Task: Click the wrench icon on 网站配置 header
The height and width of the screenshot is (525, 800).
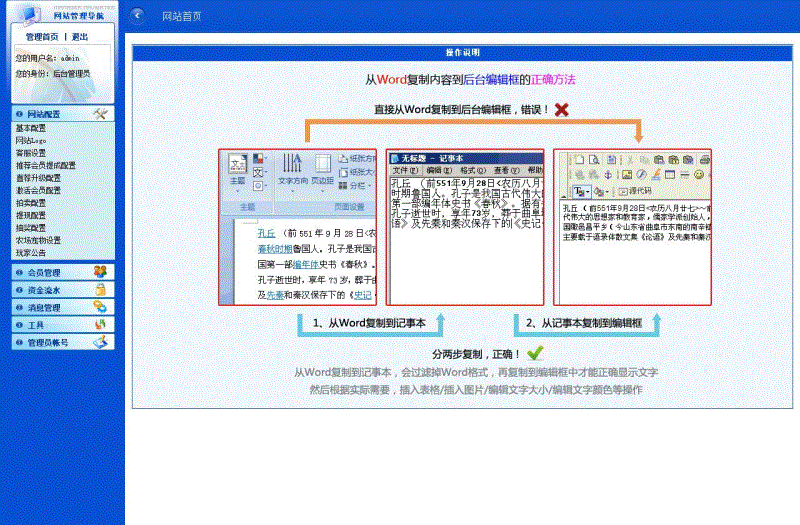Action: click(x=100, y=115)
